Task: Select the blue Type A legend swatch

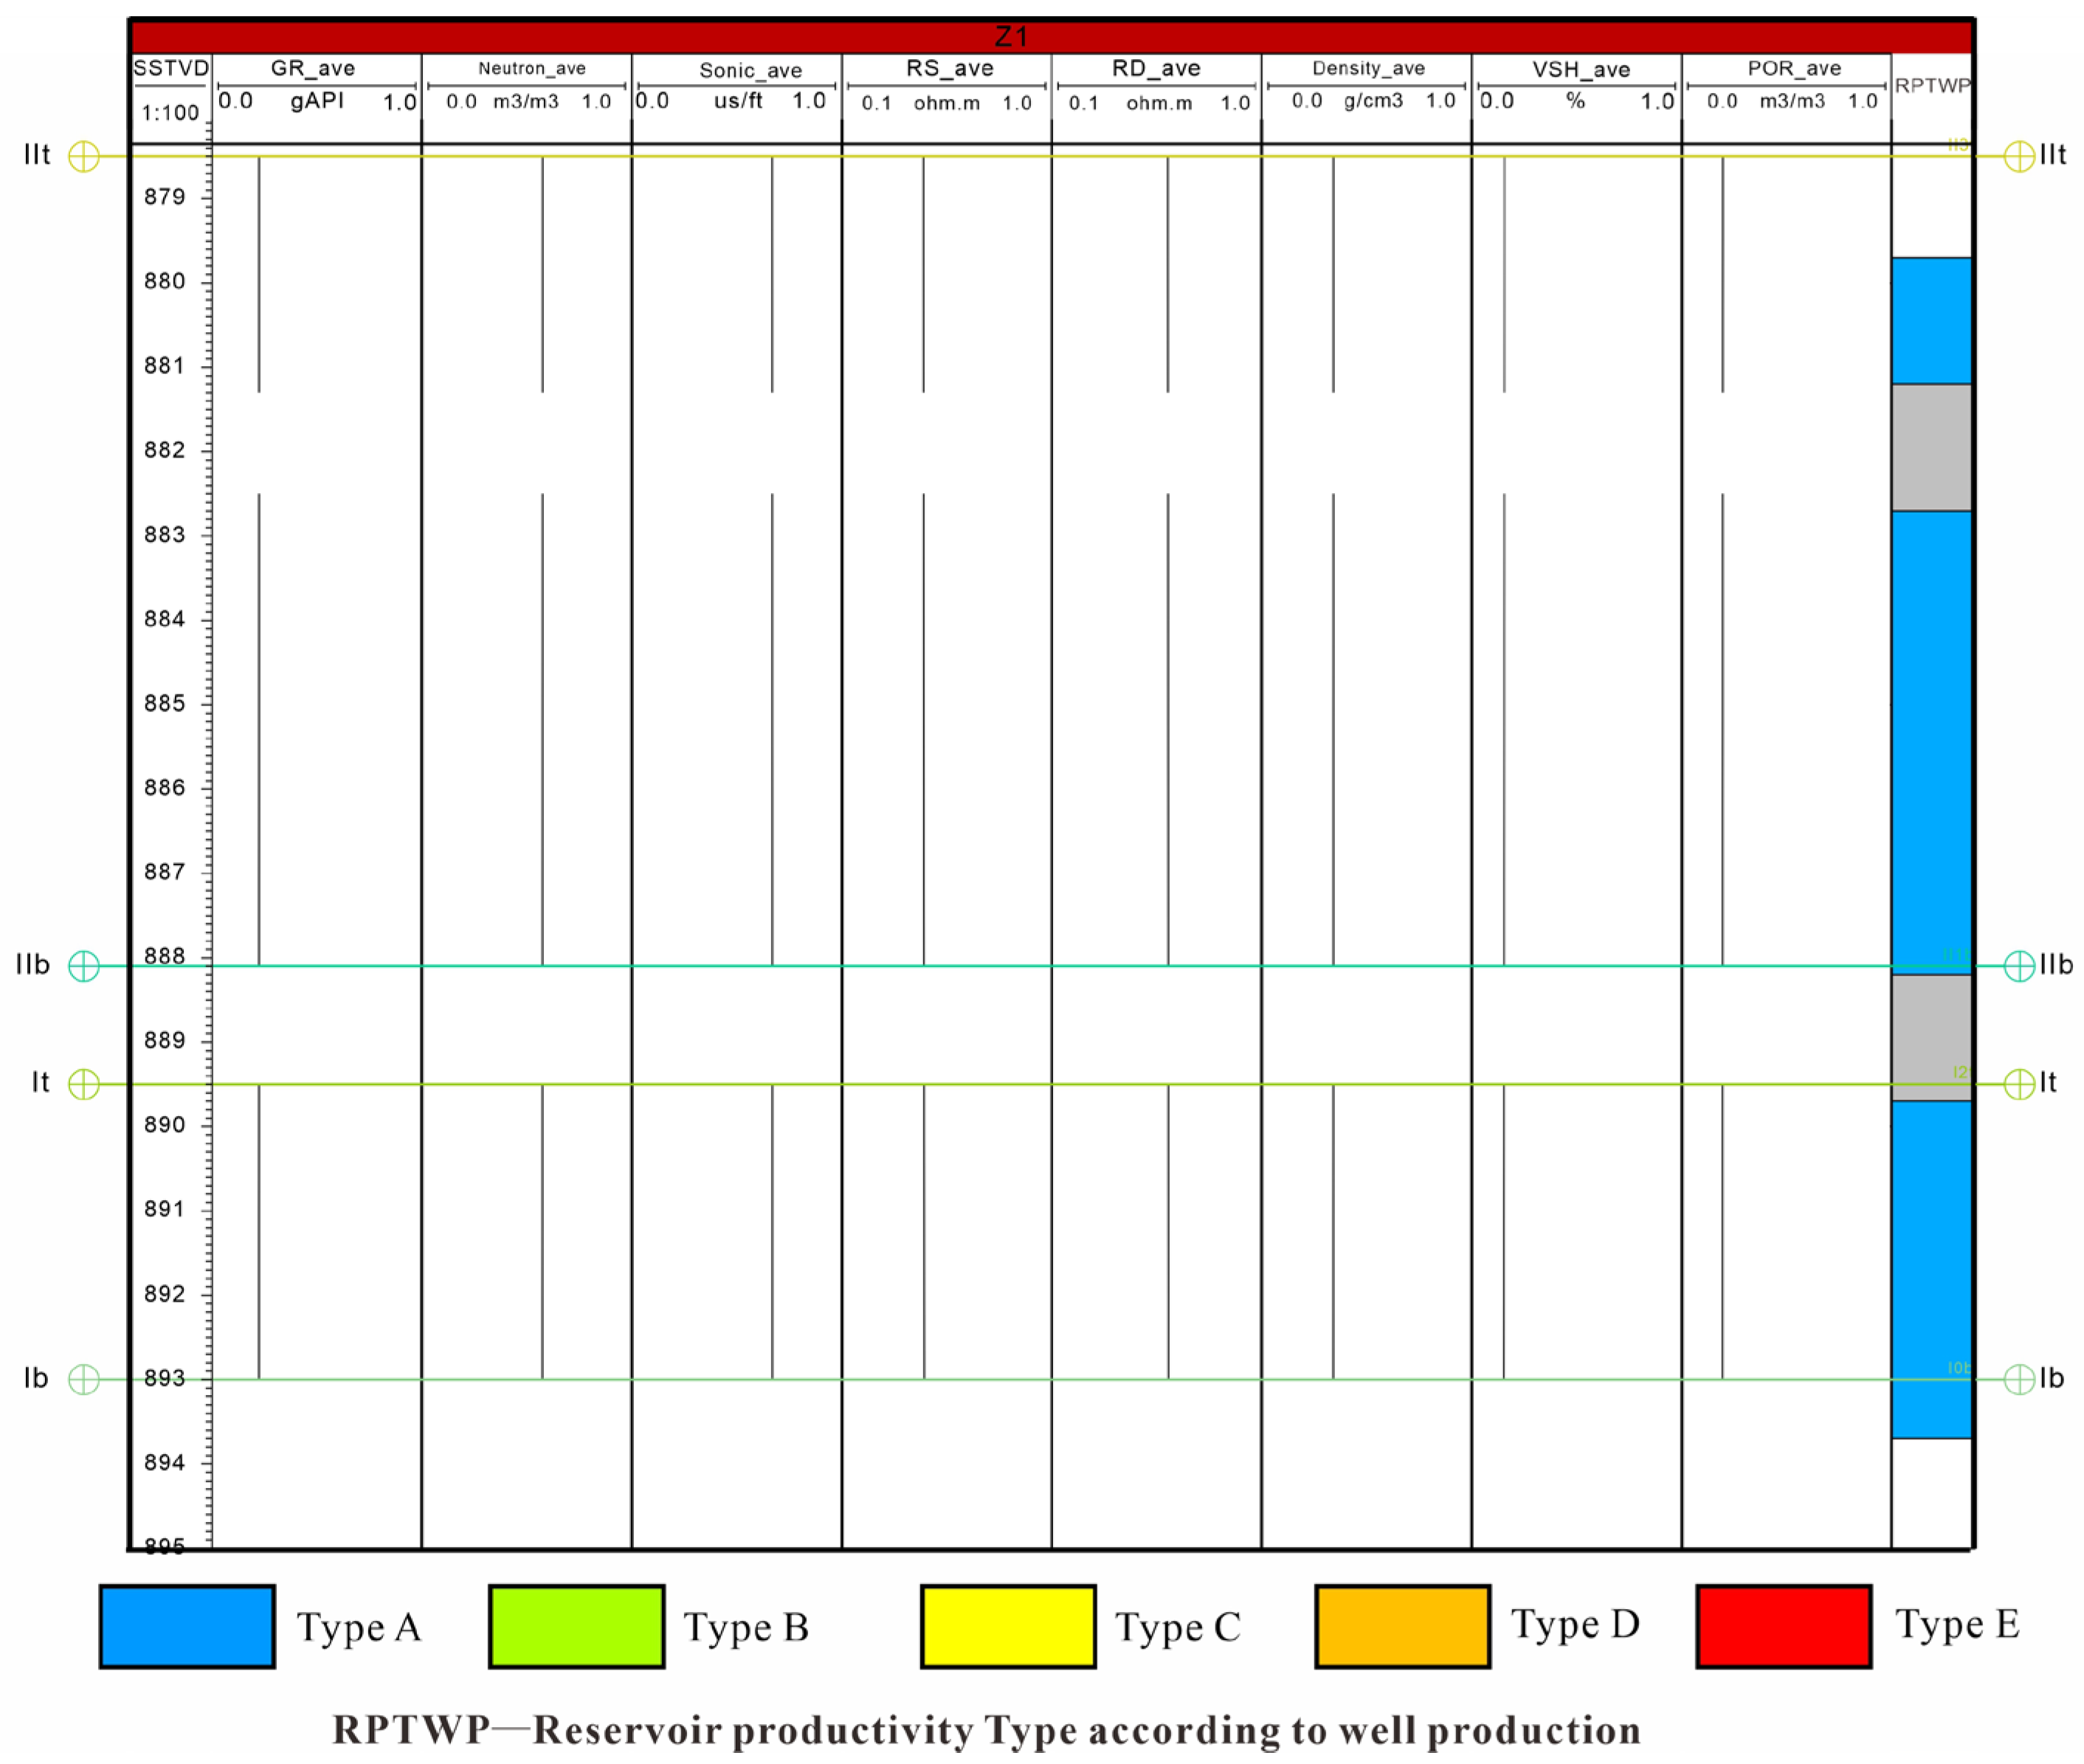Action: click(187, 1626)
